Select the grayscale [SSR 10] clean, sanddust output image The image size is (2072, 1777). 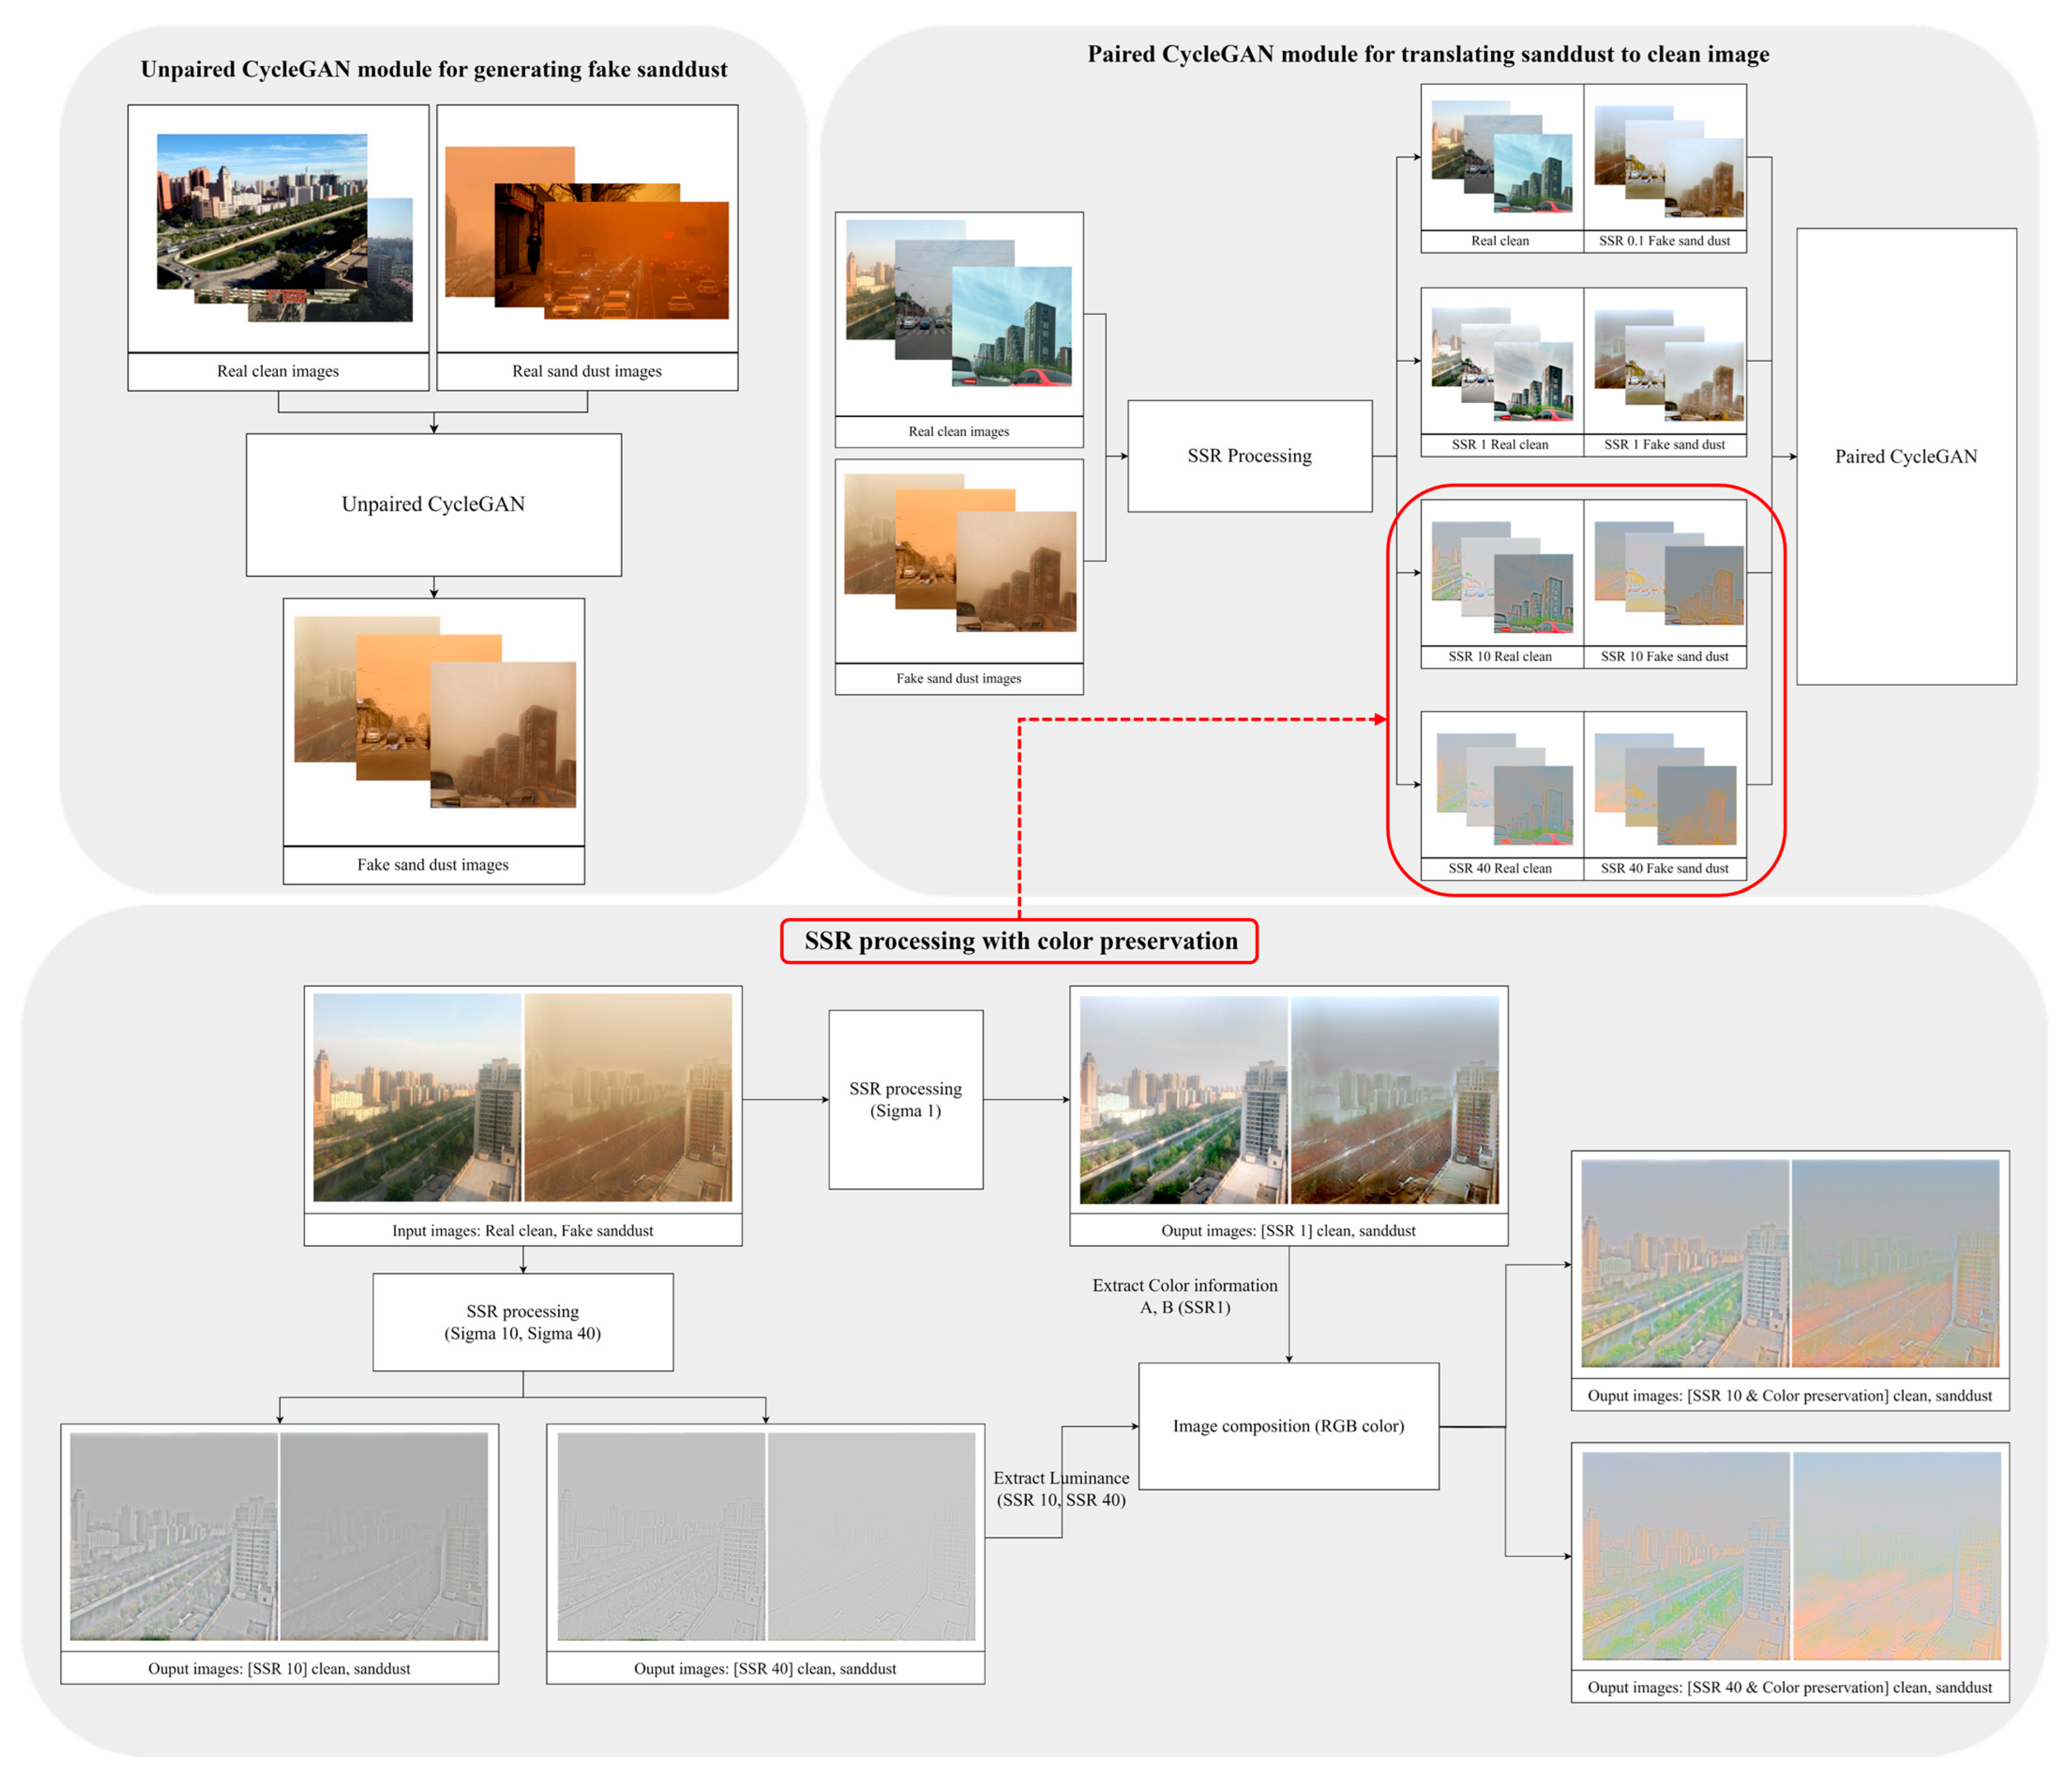tap(279, 1536)
